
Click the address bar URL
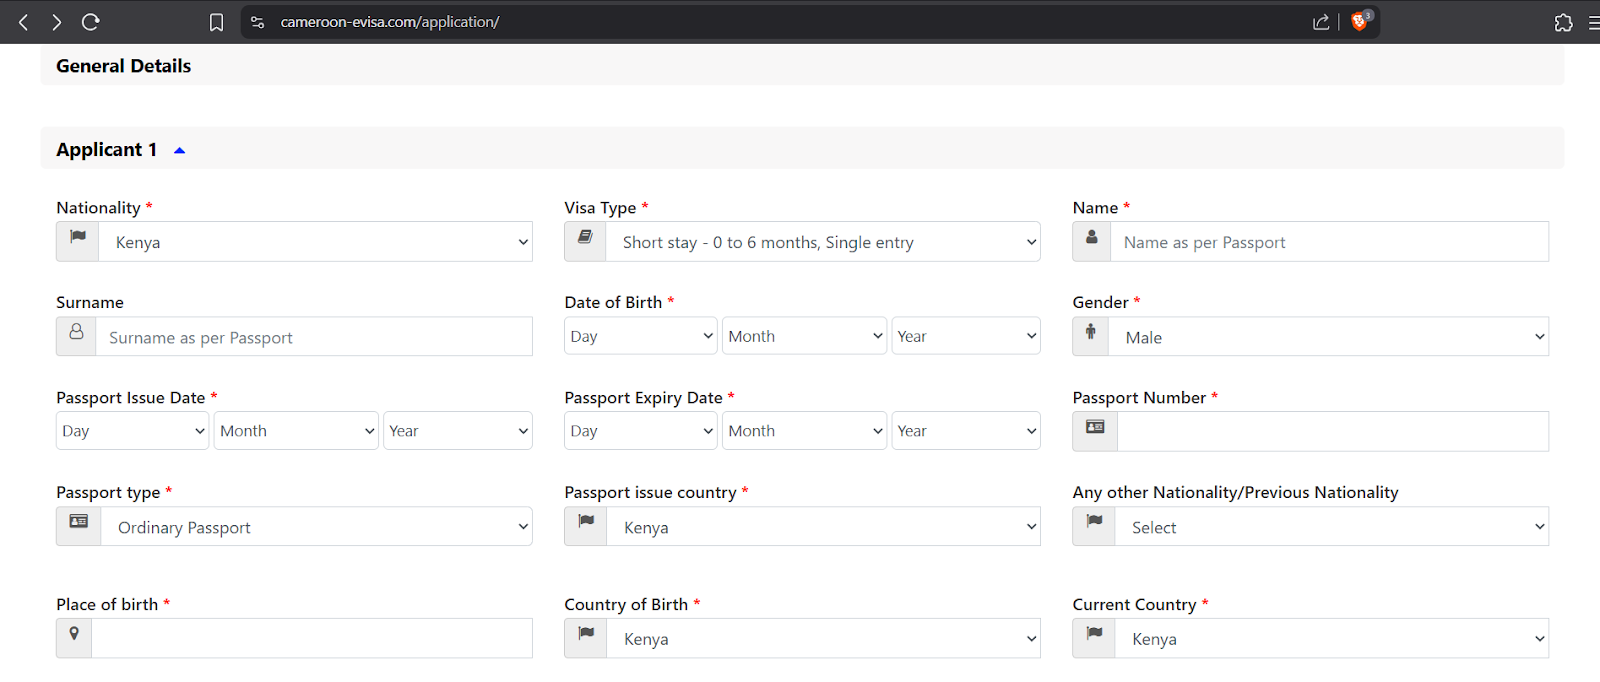tap(390, 22)
